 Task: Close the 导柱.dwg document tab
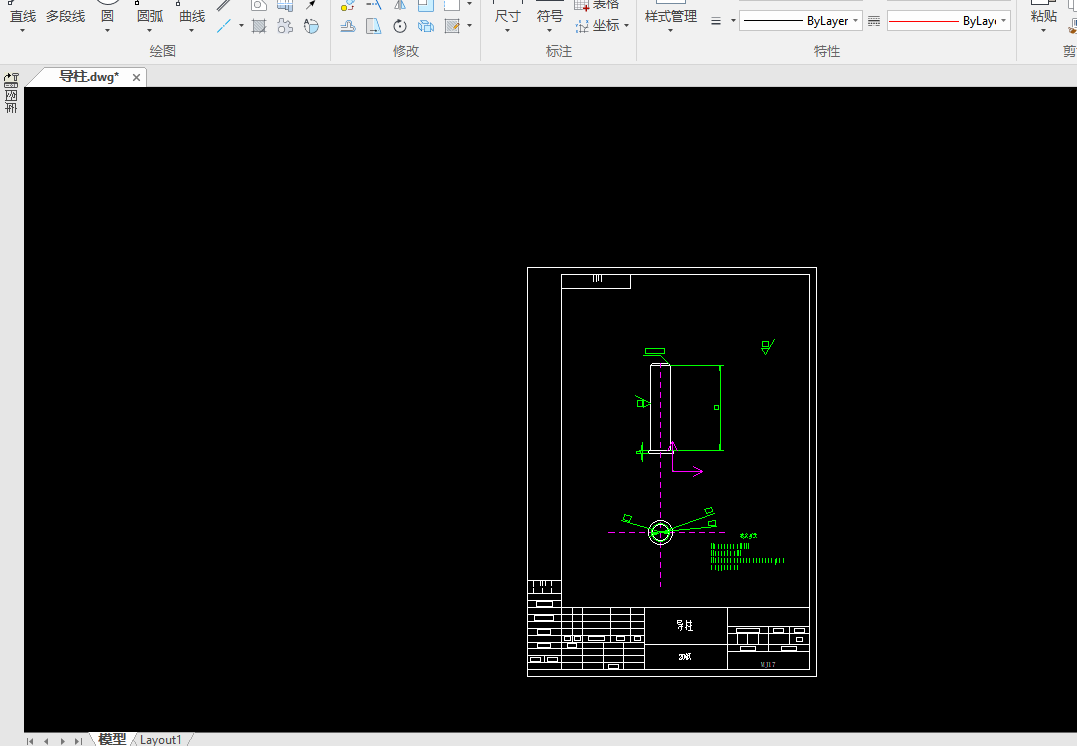[x=135, y=77]
